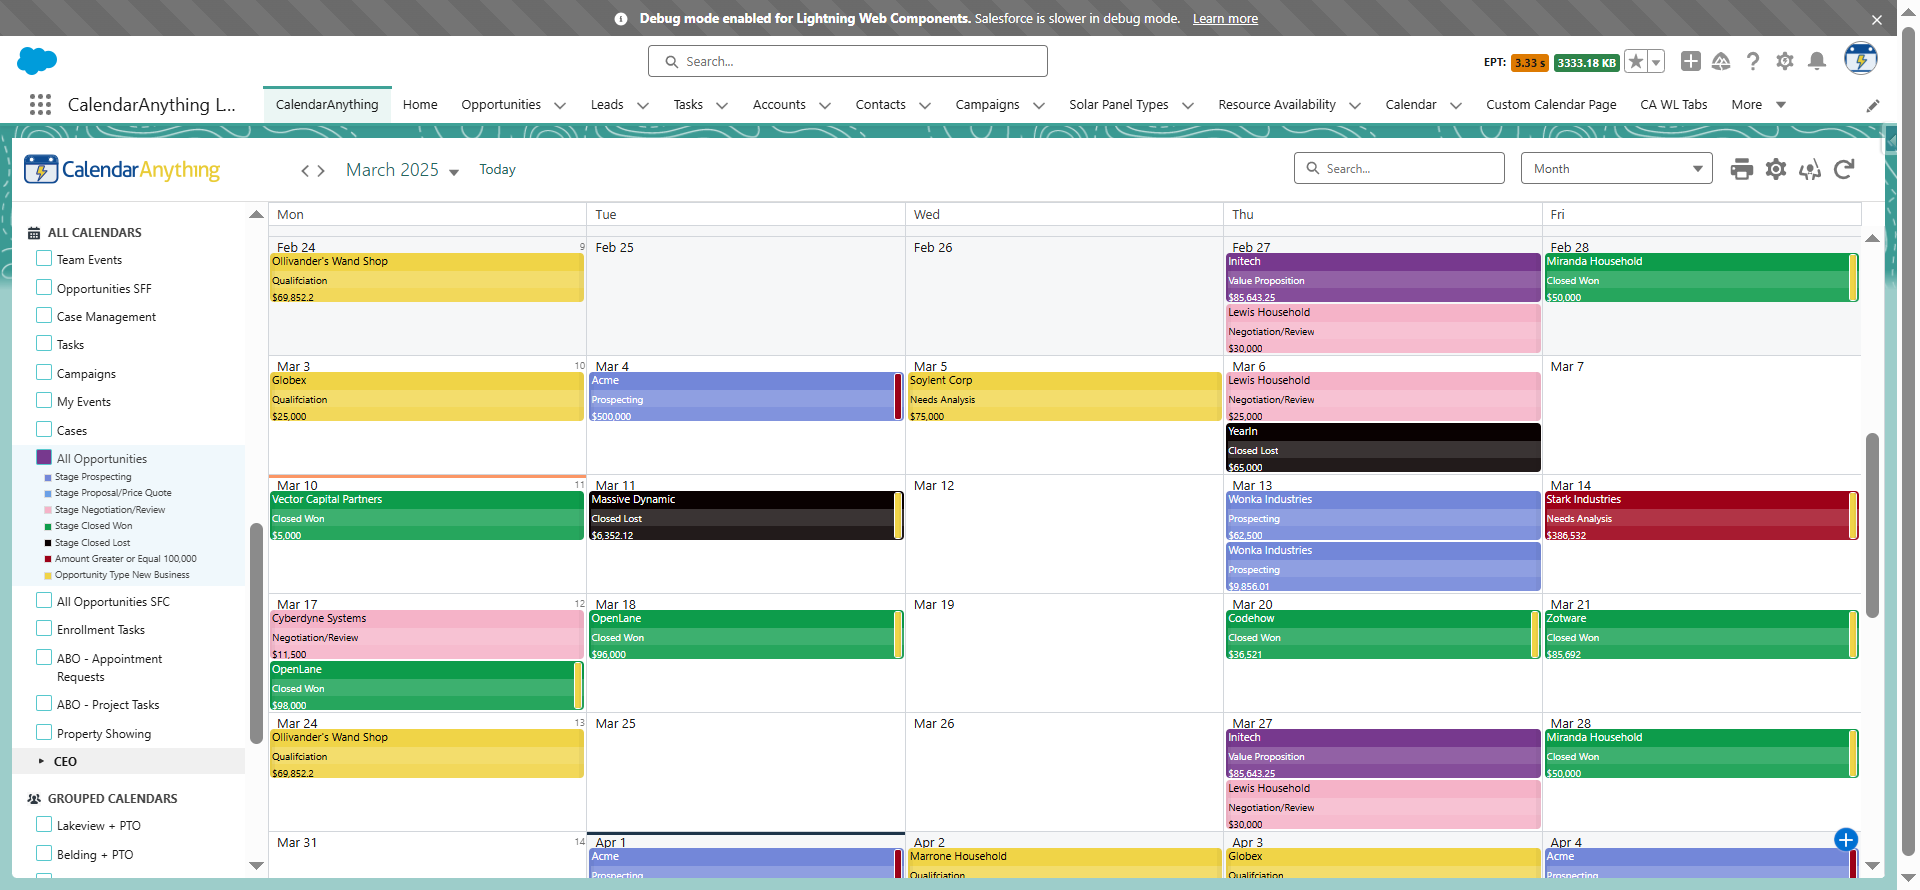
Task: Open the March 2025 date picker dropdown
Action: coord(454,172)
